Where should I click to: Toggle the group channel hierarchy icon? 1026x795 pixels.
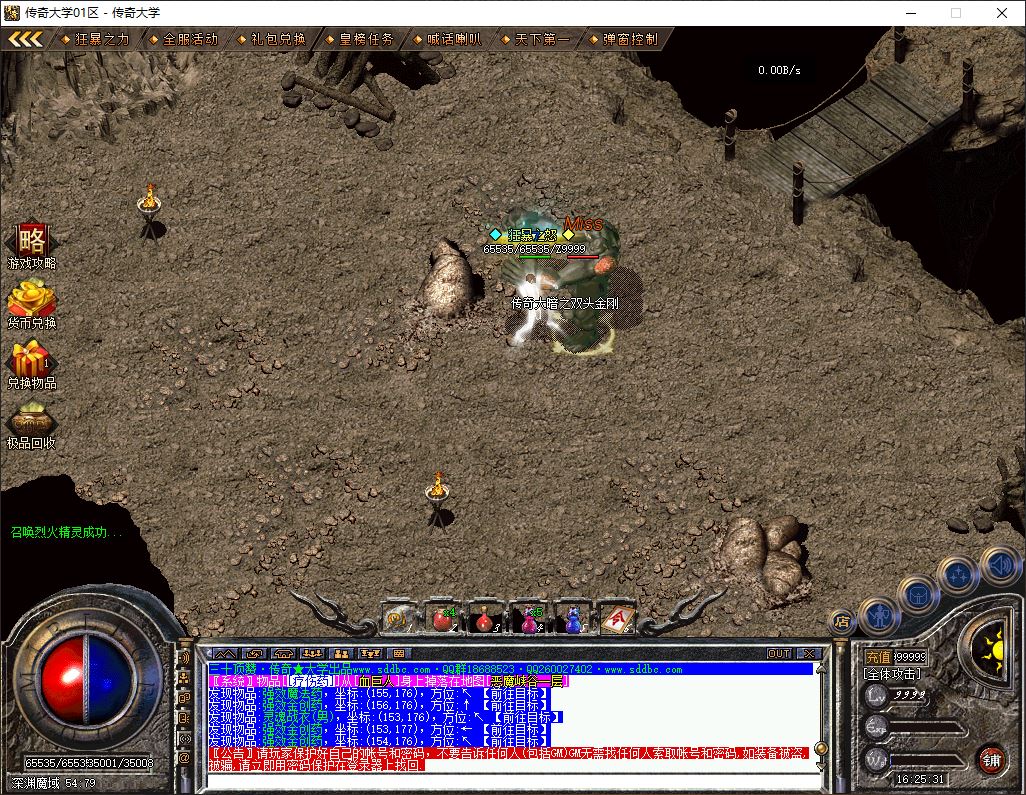185,679
